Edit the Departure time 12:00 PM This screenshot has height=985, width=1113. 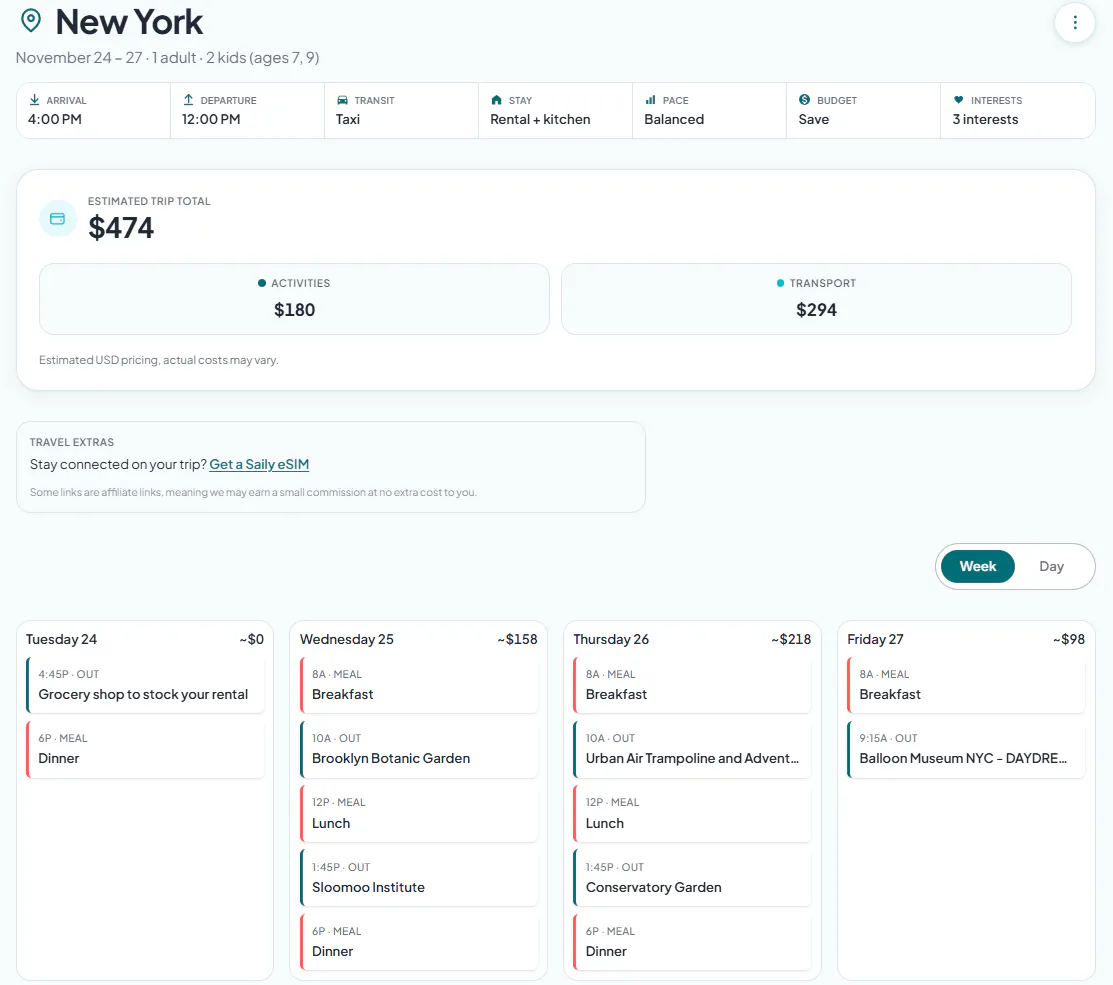(247, 111)
